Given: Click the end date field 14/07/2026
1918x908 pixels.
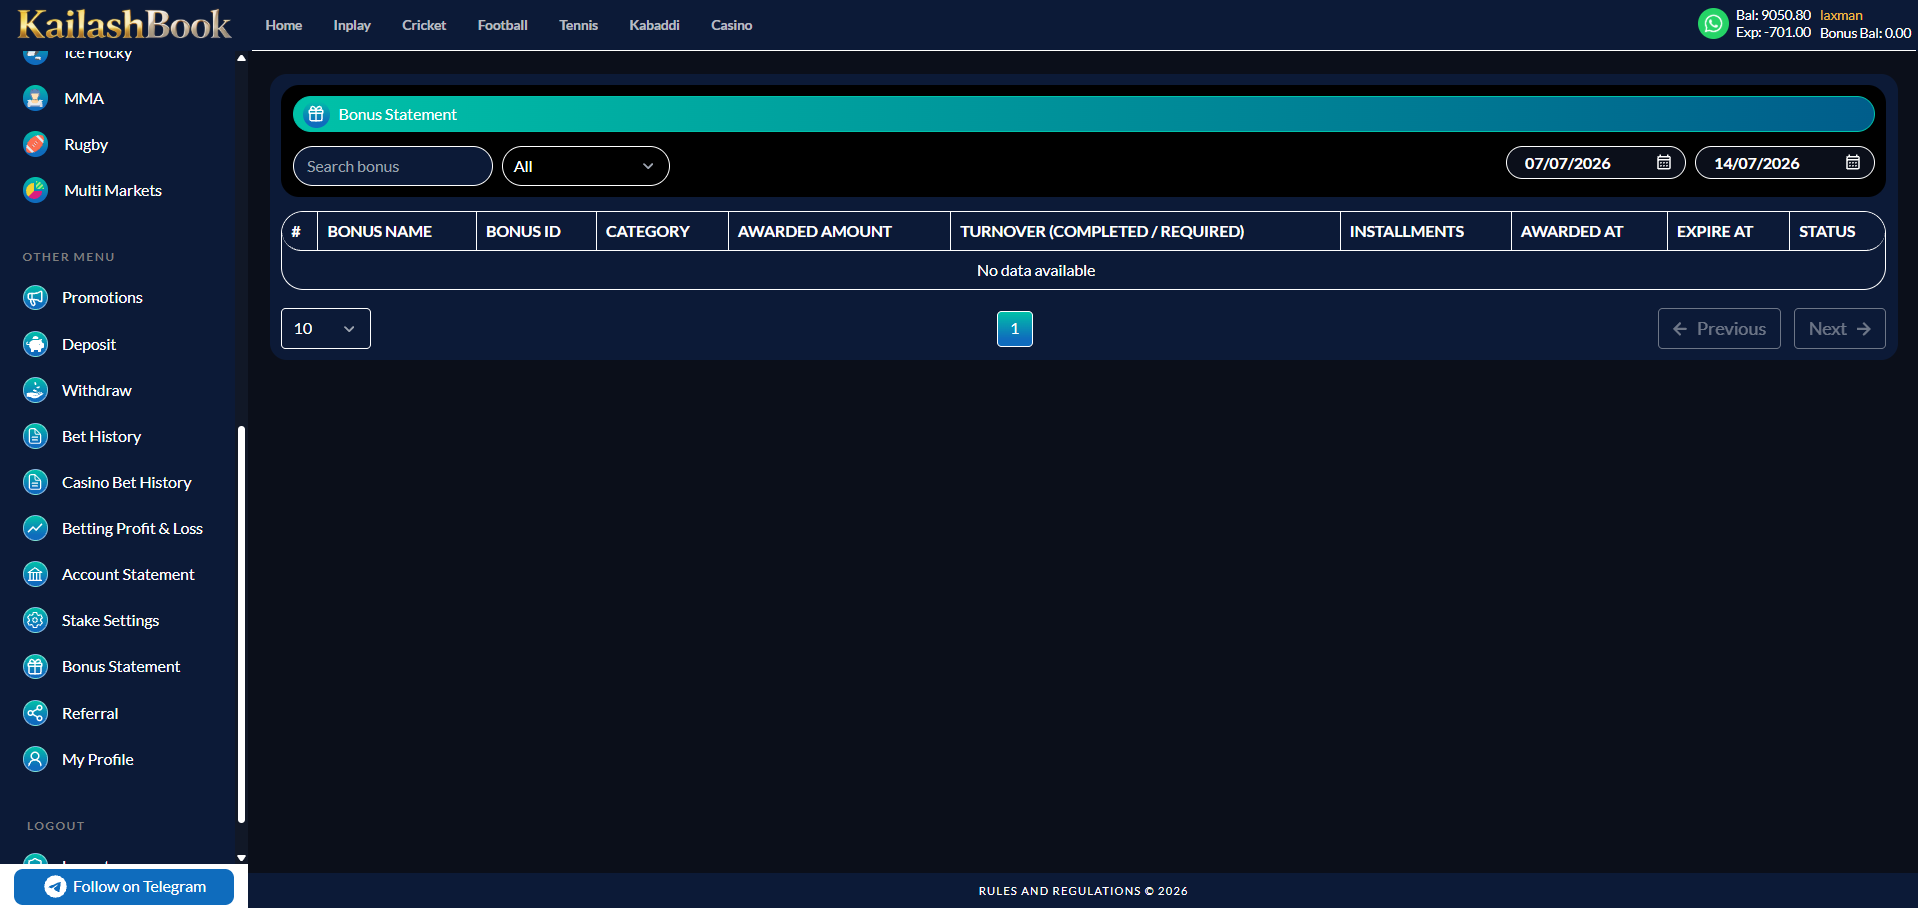Looking at the screenshot, I should tap(1784, 162).
